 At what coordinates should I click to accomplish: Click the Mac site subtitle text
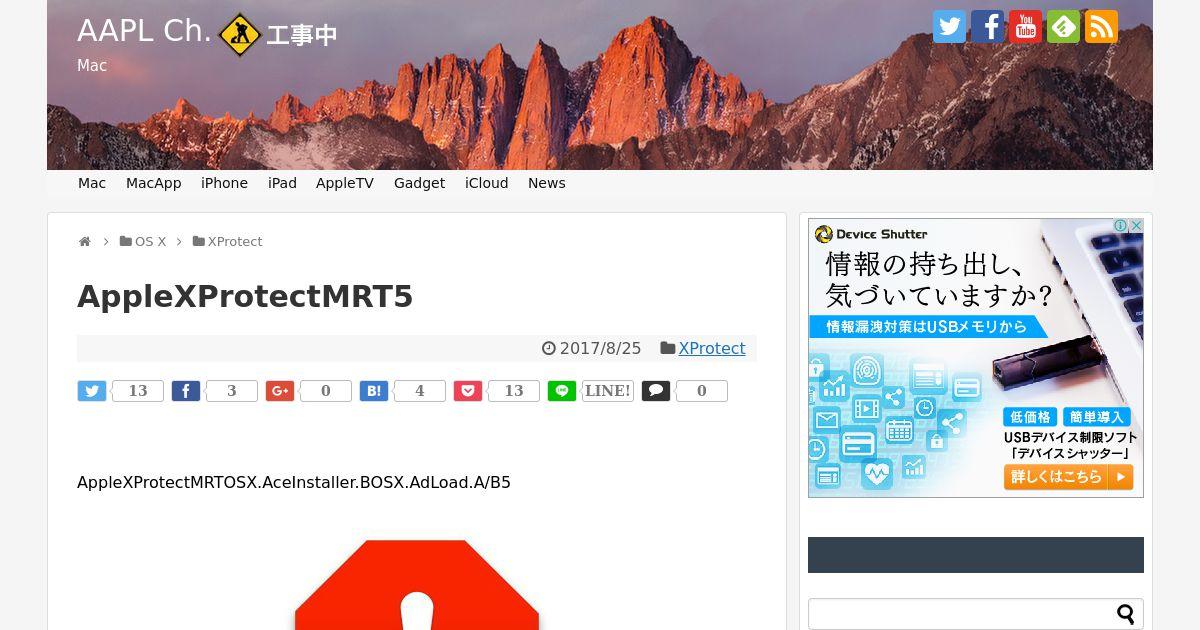tap(92, 66)
